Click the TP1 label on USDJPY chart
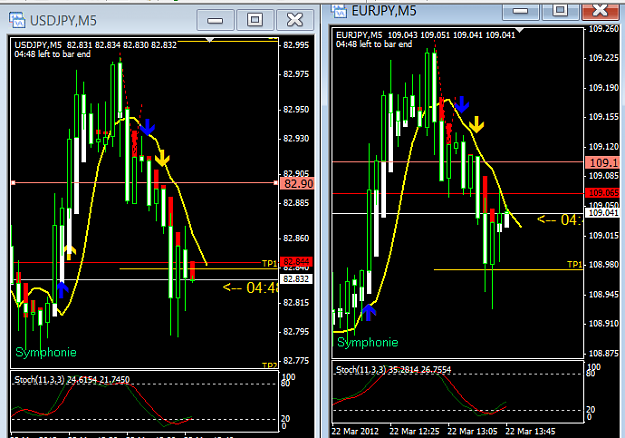This screenshot has width=625, height=438. [269, 263]
